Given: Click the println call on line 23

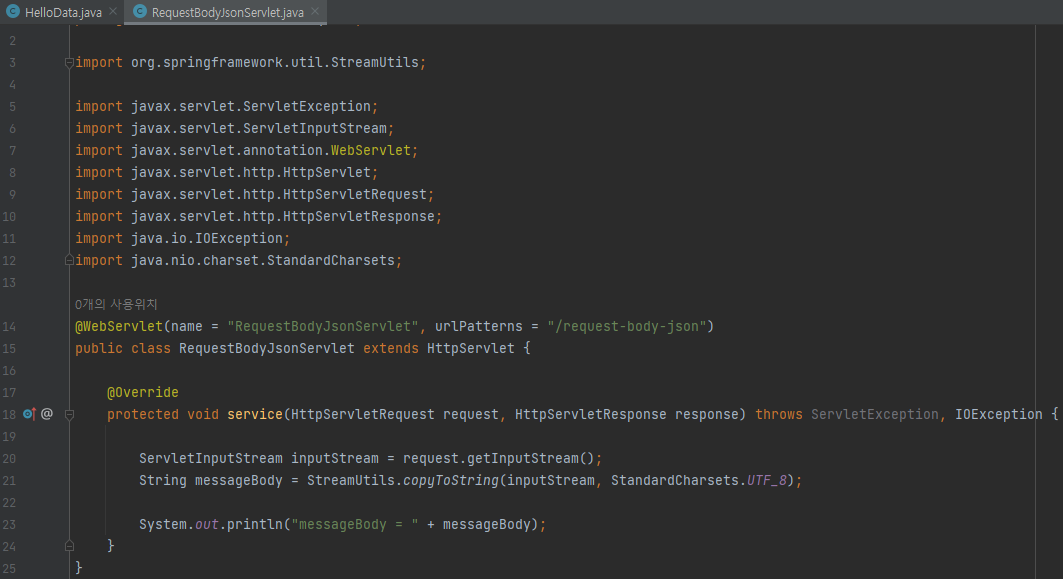Looking at the screenshot, I should tap(254, 525).
